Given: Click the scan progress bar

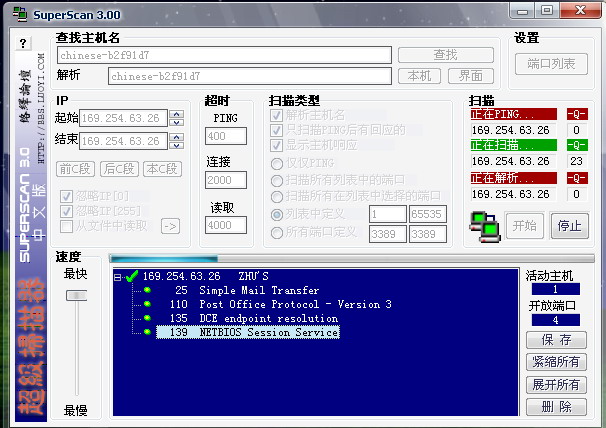Looking at the screenshot, I should tap(352, 258).
